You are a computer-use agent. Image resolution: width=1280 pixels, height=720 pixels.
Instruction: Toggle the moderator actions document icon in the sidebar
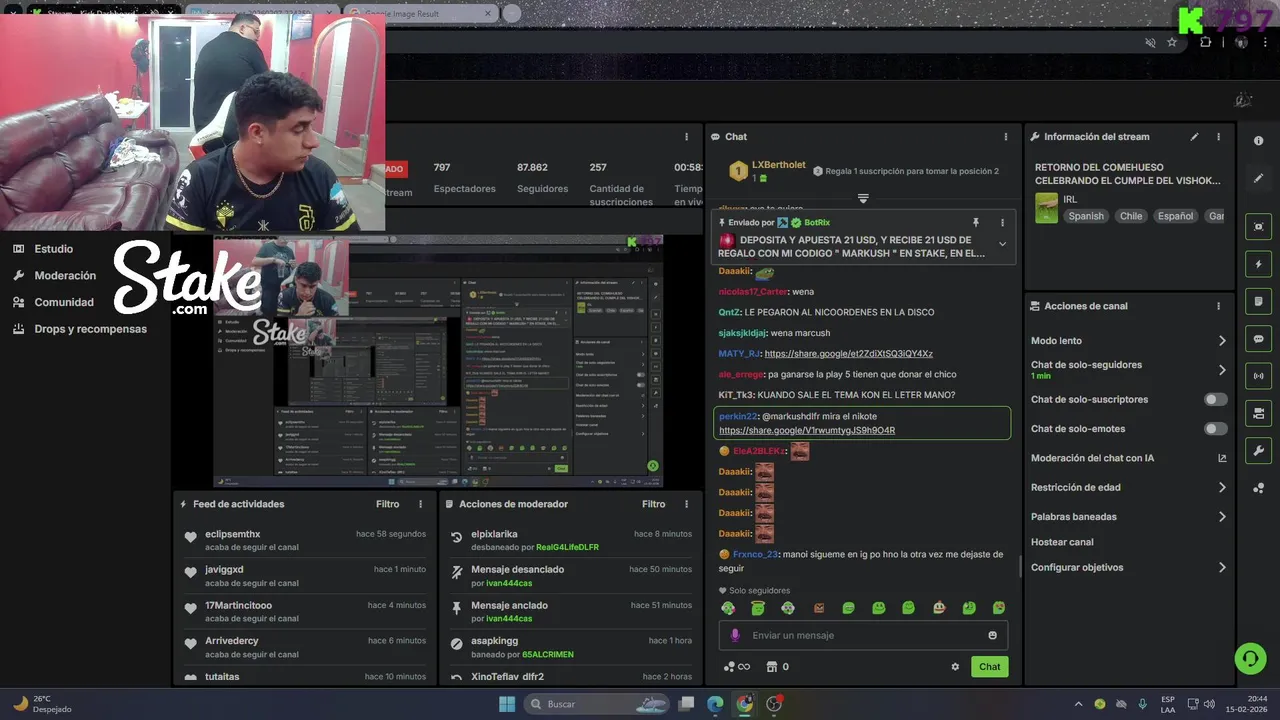pos(1258,301)
